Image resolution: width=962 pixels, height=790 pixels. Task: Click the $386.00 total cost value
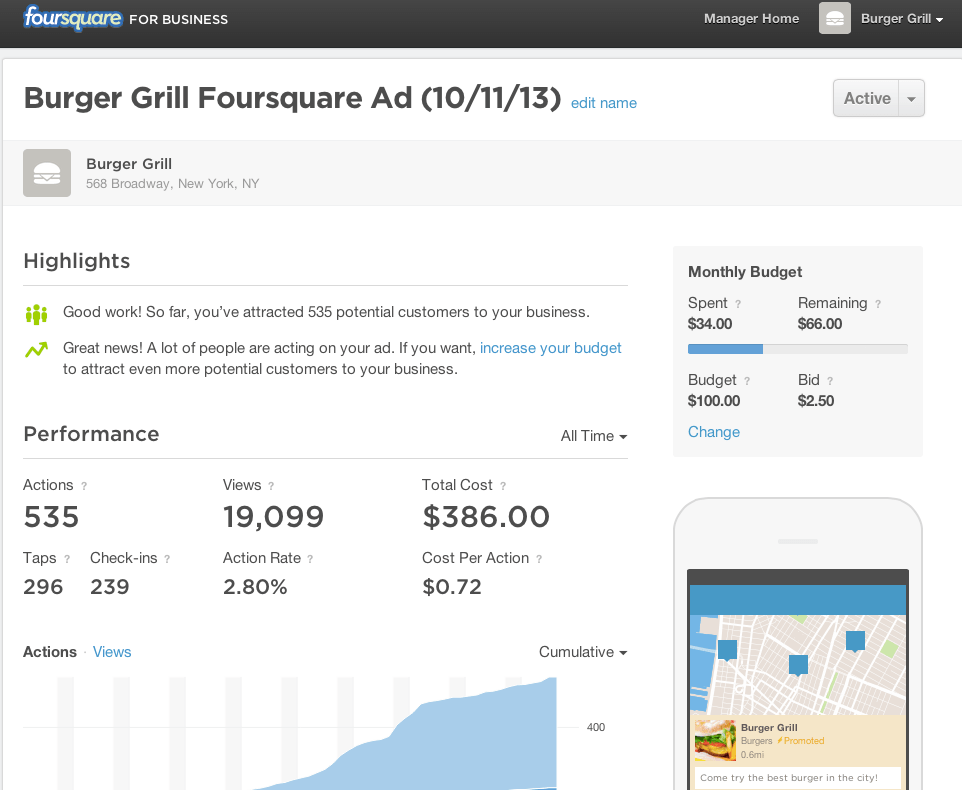pos(486,516)
